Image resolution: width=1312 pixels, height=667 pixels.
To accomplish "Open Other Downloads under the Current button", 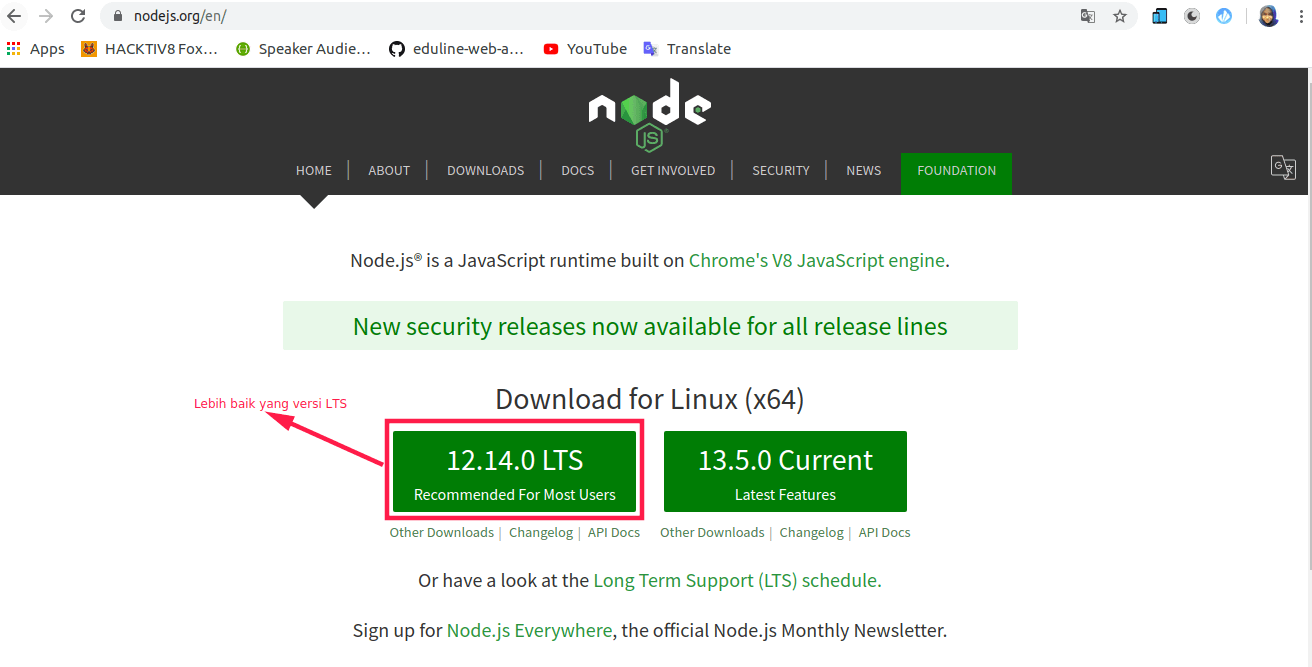I will tap(712, 533).
